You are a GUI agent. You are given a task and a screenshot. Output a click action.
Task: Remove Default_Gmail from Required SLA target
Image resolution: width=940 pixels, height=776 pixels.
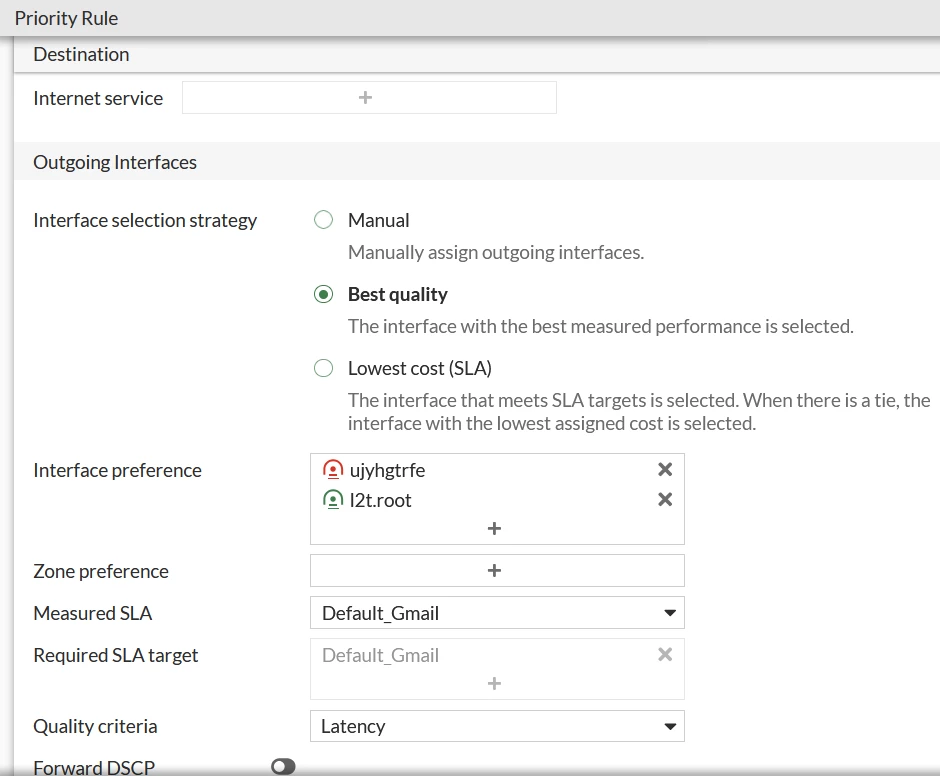665,655
